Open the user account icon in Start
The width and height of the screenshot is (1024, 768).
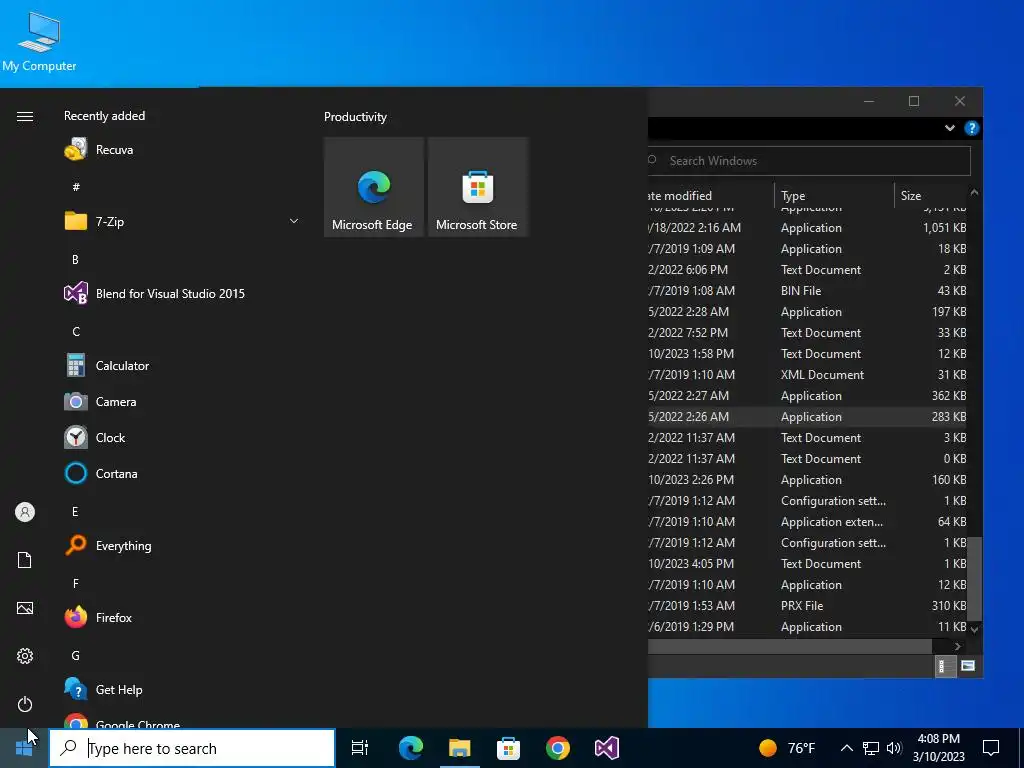click(x=25, y=512)
